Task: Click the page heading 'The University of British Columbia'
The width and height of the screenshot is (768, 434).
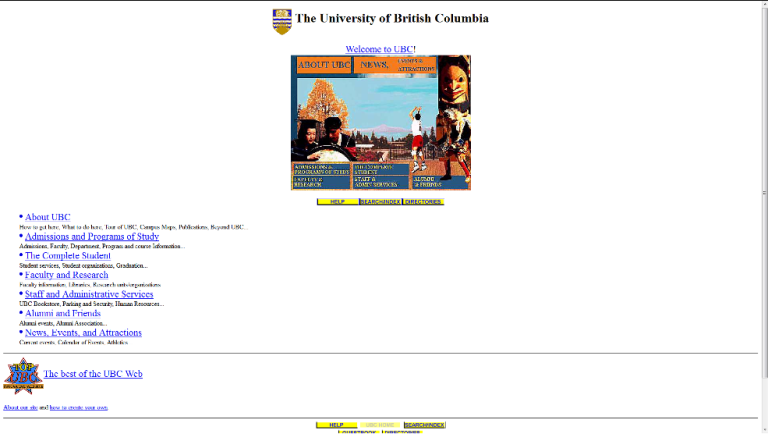Action: 392,19
